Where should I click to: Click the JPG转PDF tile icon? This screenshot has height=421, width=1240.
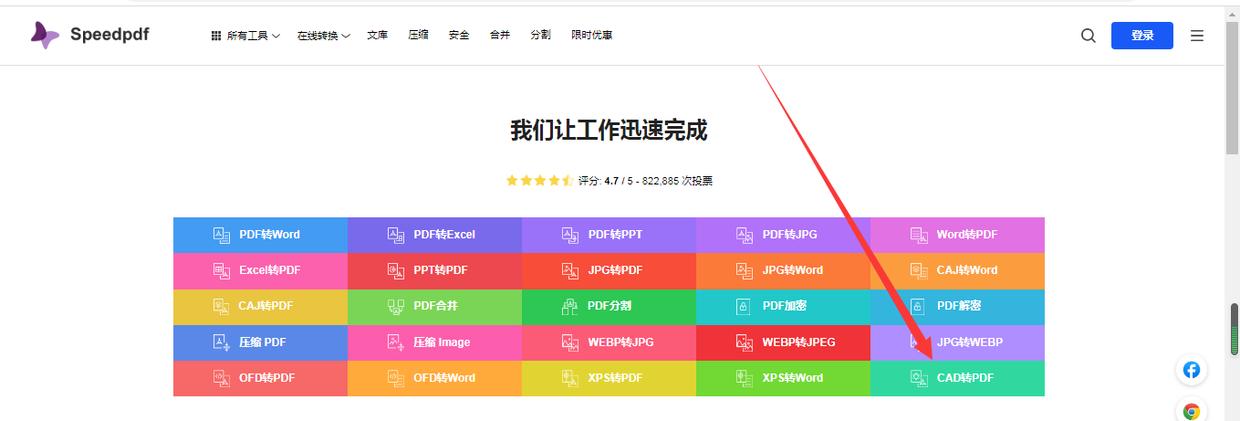(570, 270)
